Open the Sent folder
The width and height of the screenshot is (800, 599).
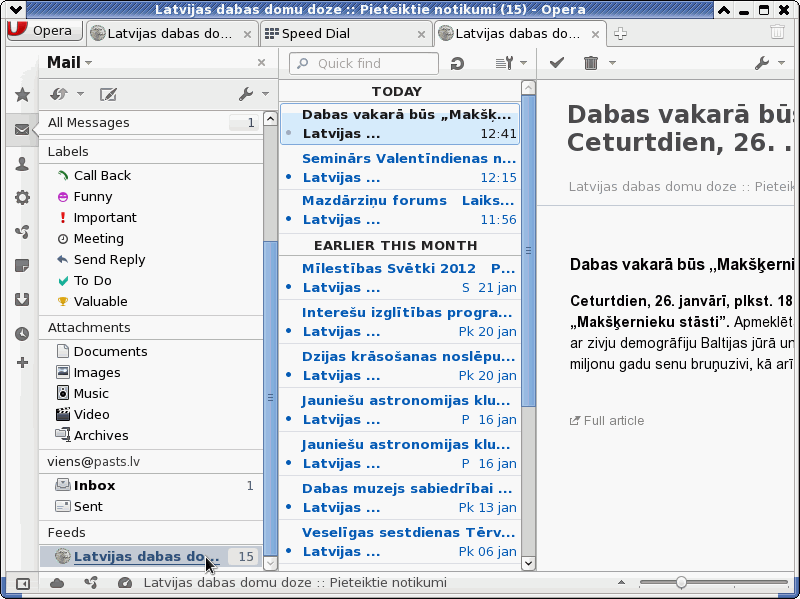click(x=151, y=506)
